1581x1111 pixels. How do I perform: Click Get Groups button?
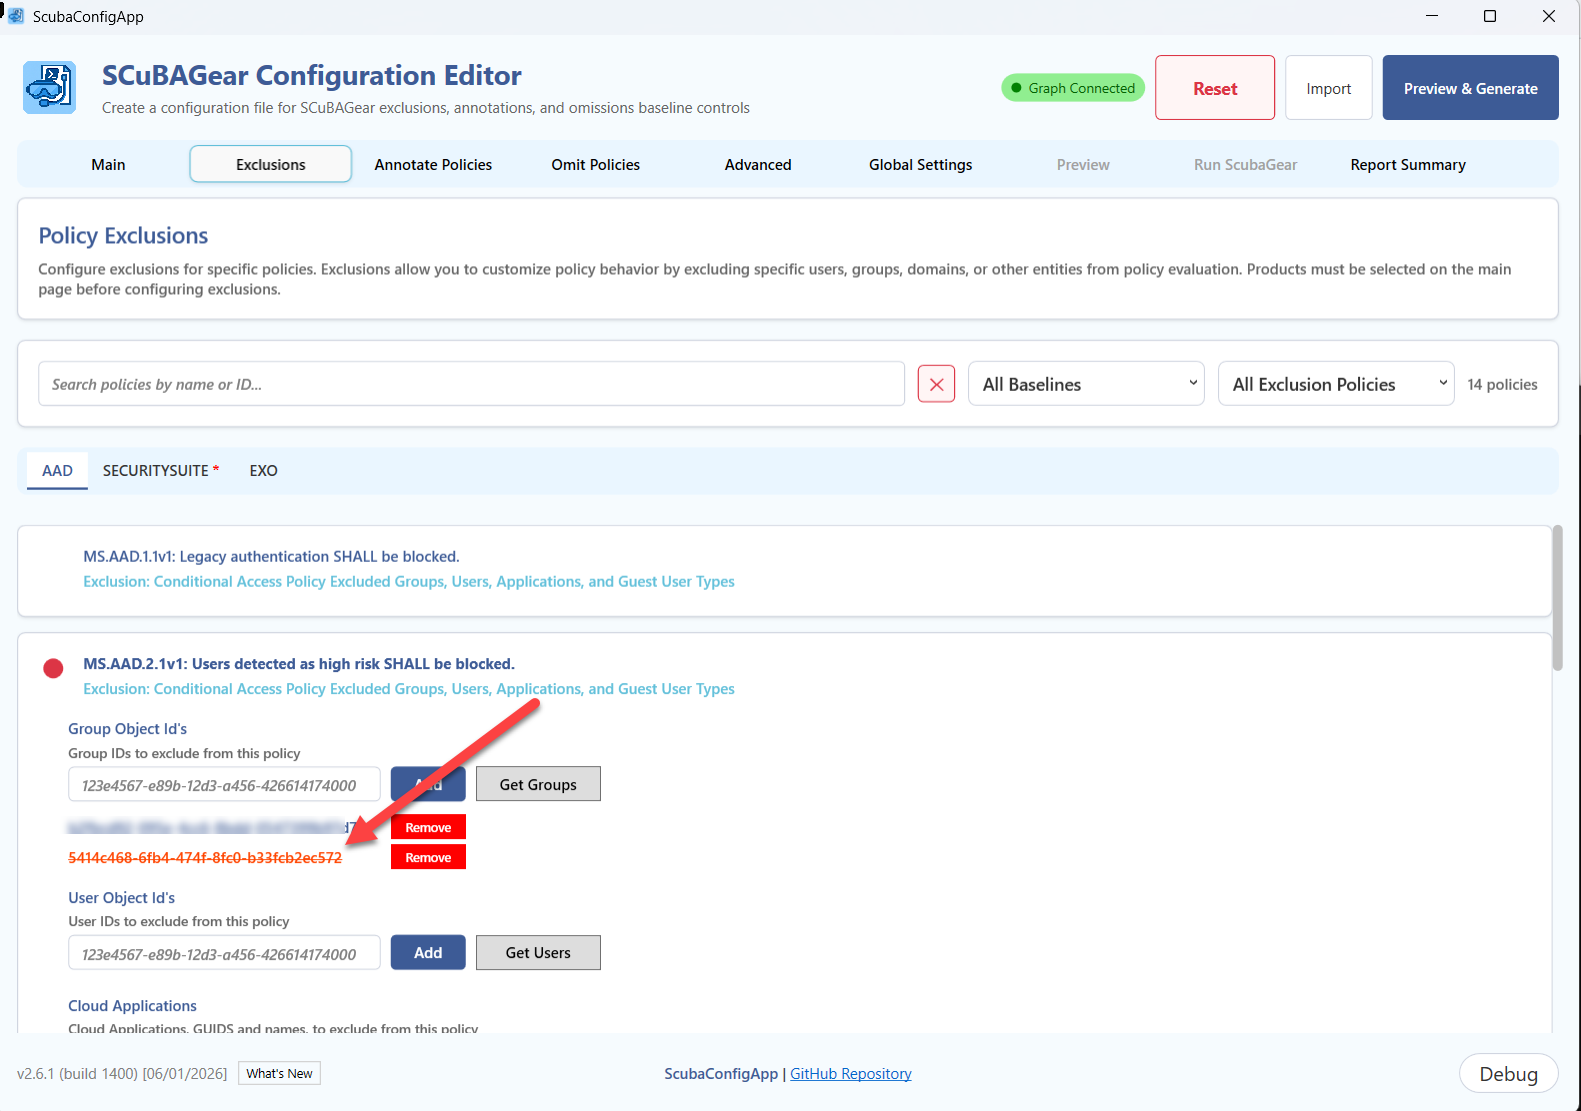[x=538, y=785]
